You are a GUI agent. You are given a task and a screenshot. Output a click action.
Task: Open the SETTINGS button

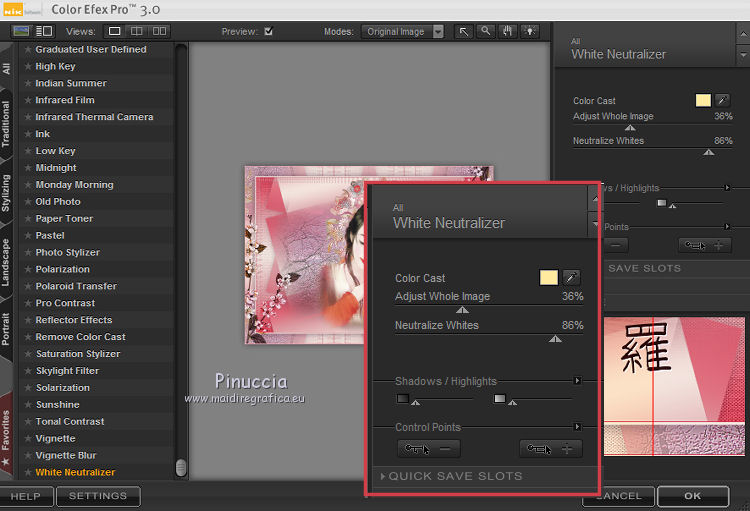pyautogui.click(x=98, y=496)
